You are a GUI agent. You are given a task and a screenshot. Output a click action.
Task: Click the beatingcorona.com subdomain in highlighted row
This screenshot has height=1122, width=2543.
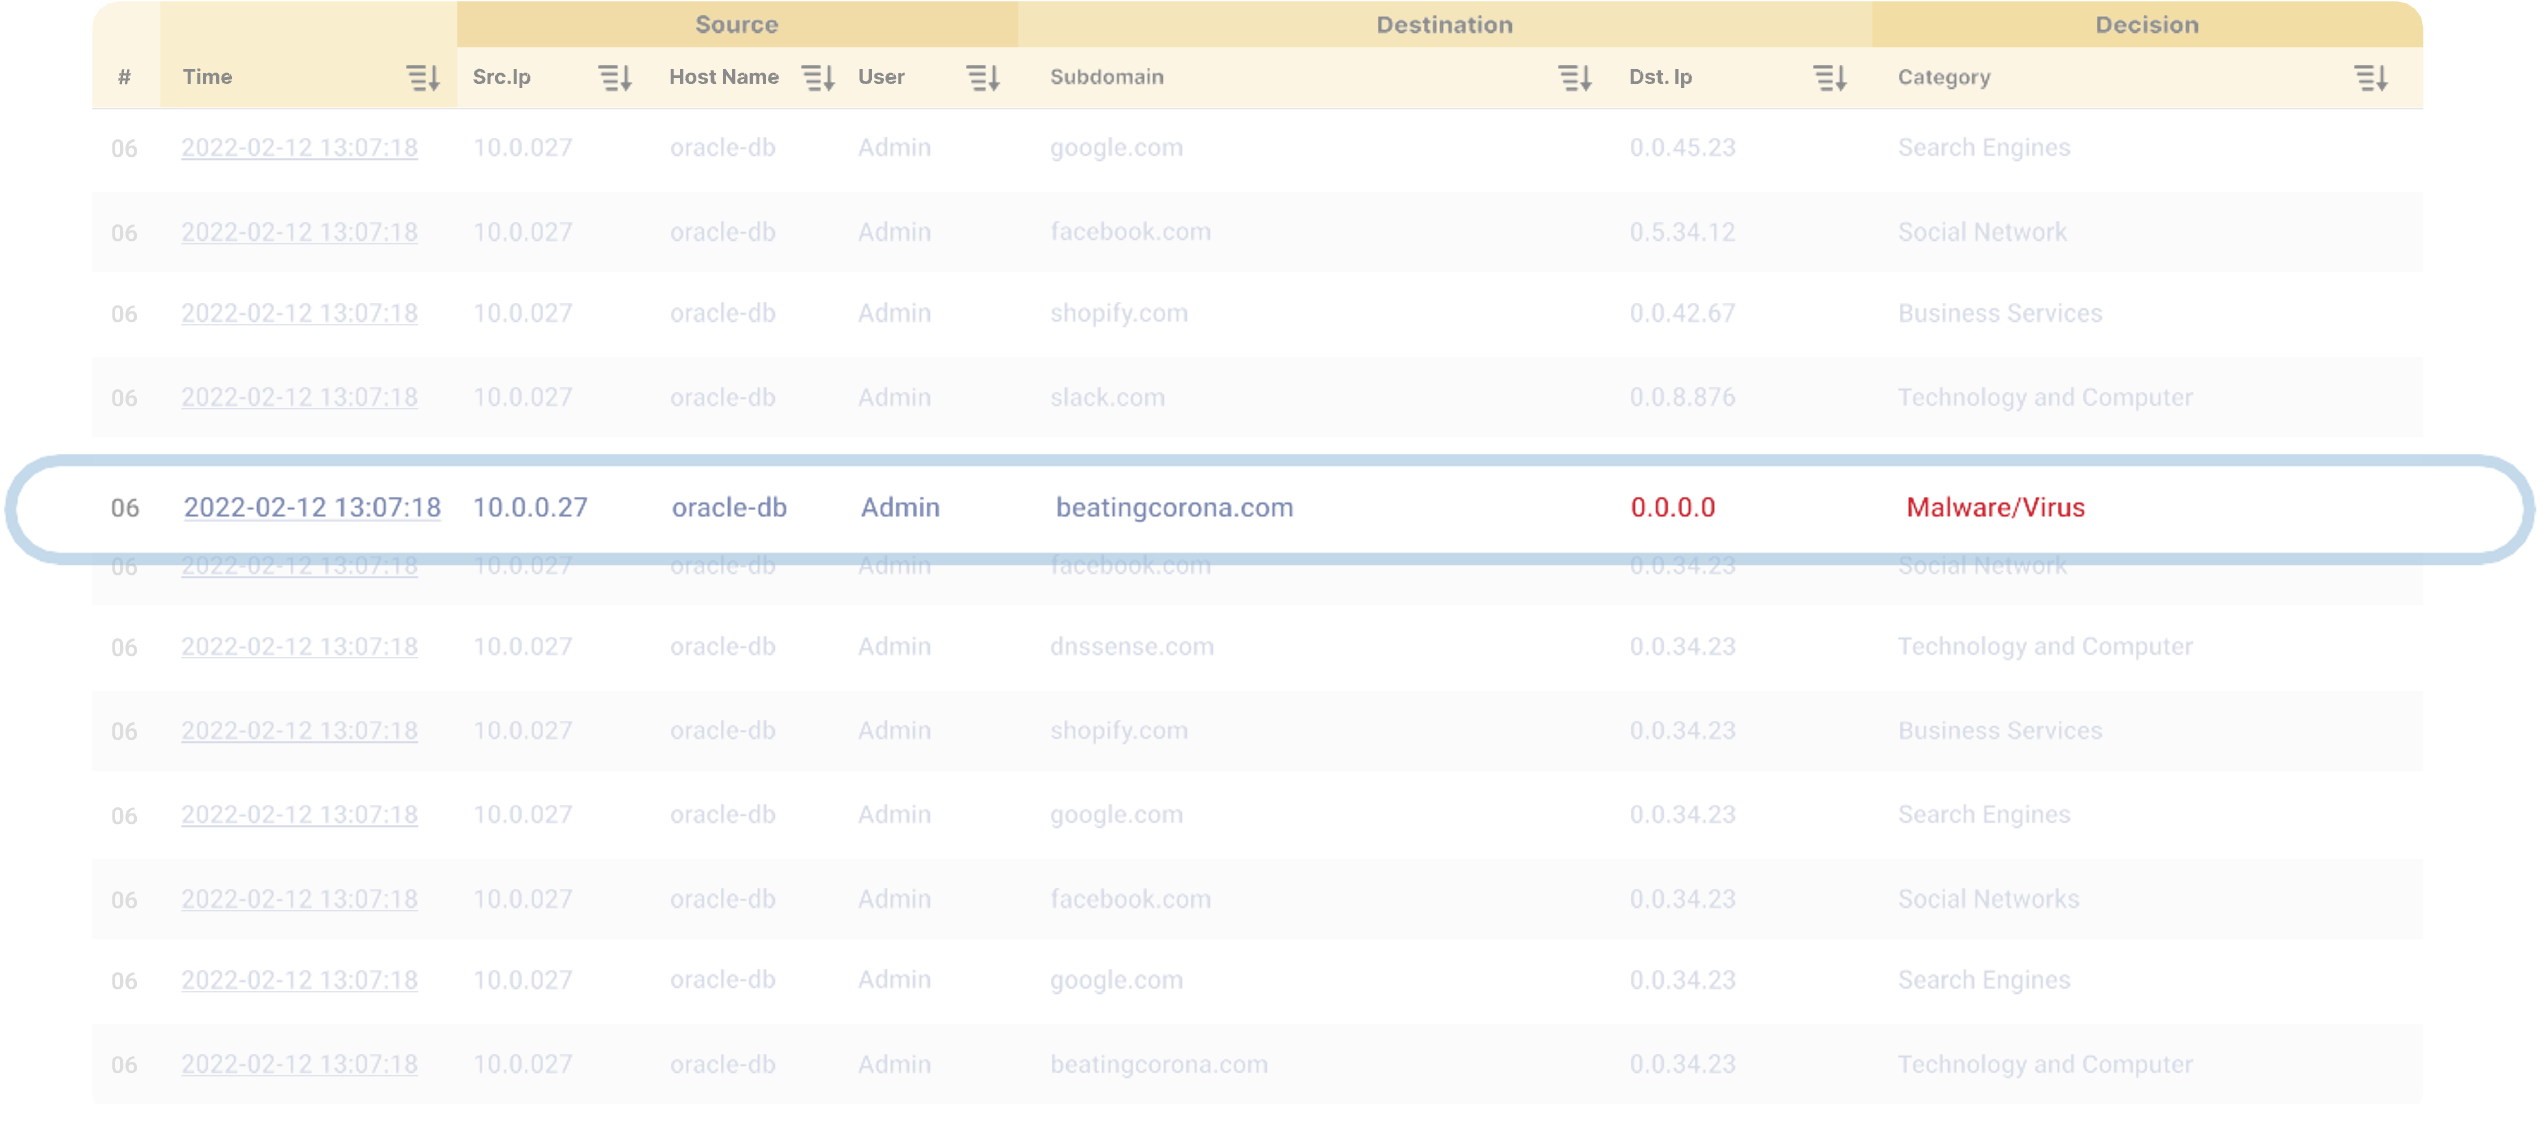pos(1174,507)
